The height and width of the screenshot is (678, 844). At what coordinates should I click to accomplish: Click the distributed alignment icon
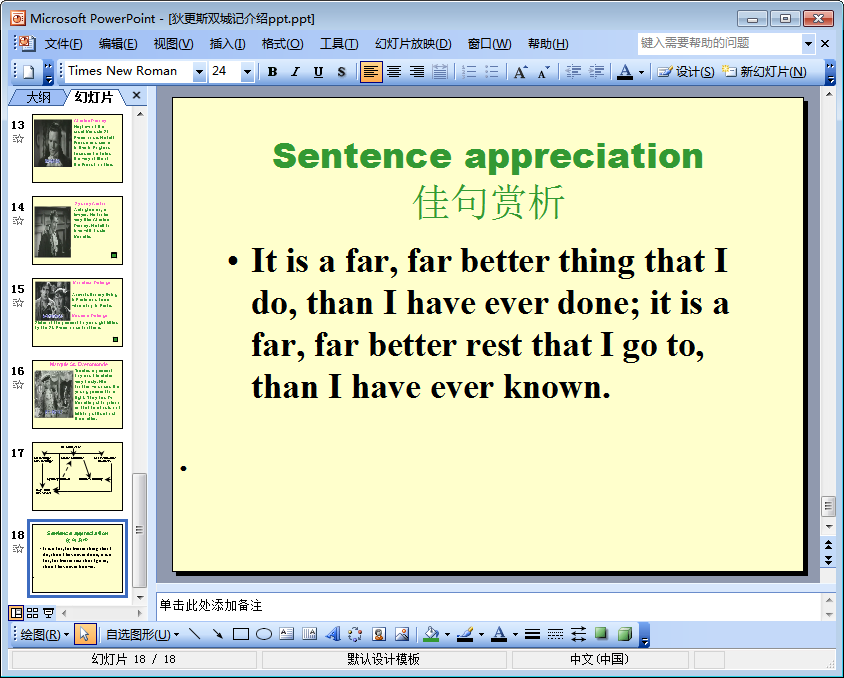click(440, 72)
